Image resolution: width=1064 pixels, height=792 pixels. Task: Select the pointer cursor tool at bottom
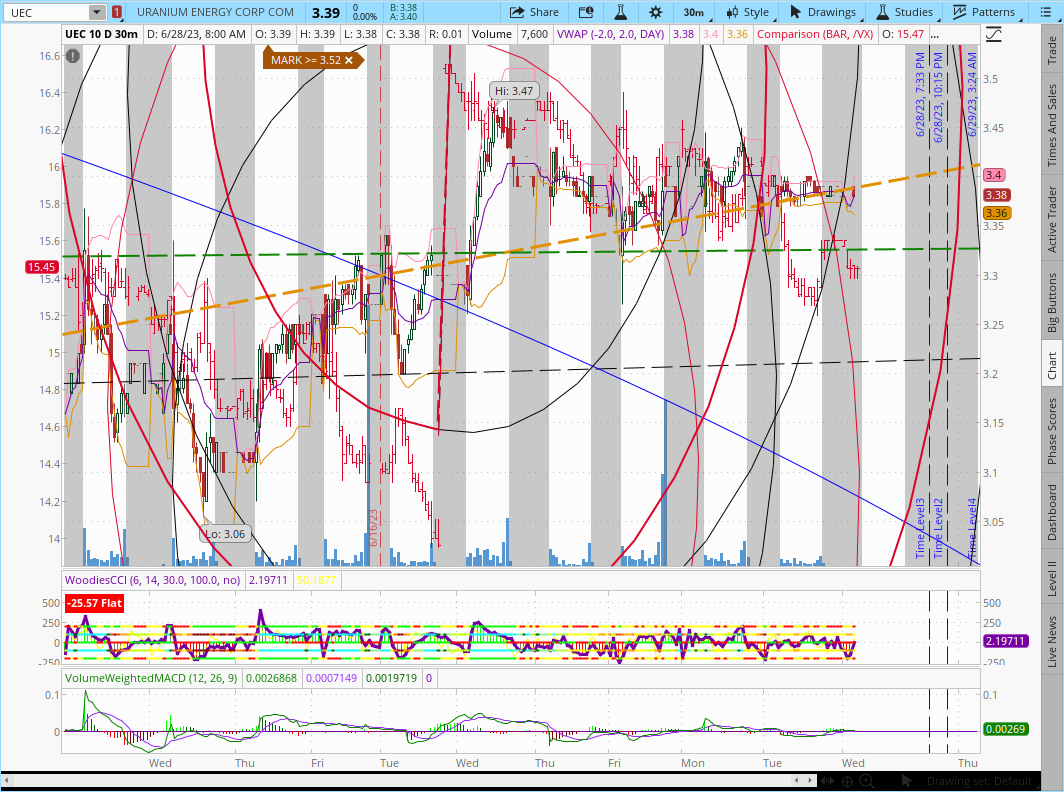908,780
